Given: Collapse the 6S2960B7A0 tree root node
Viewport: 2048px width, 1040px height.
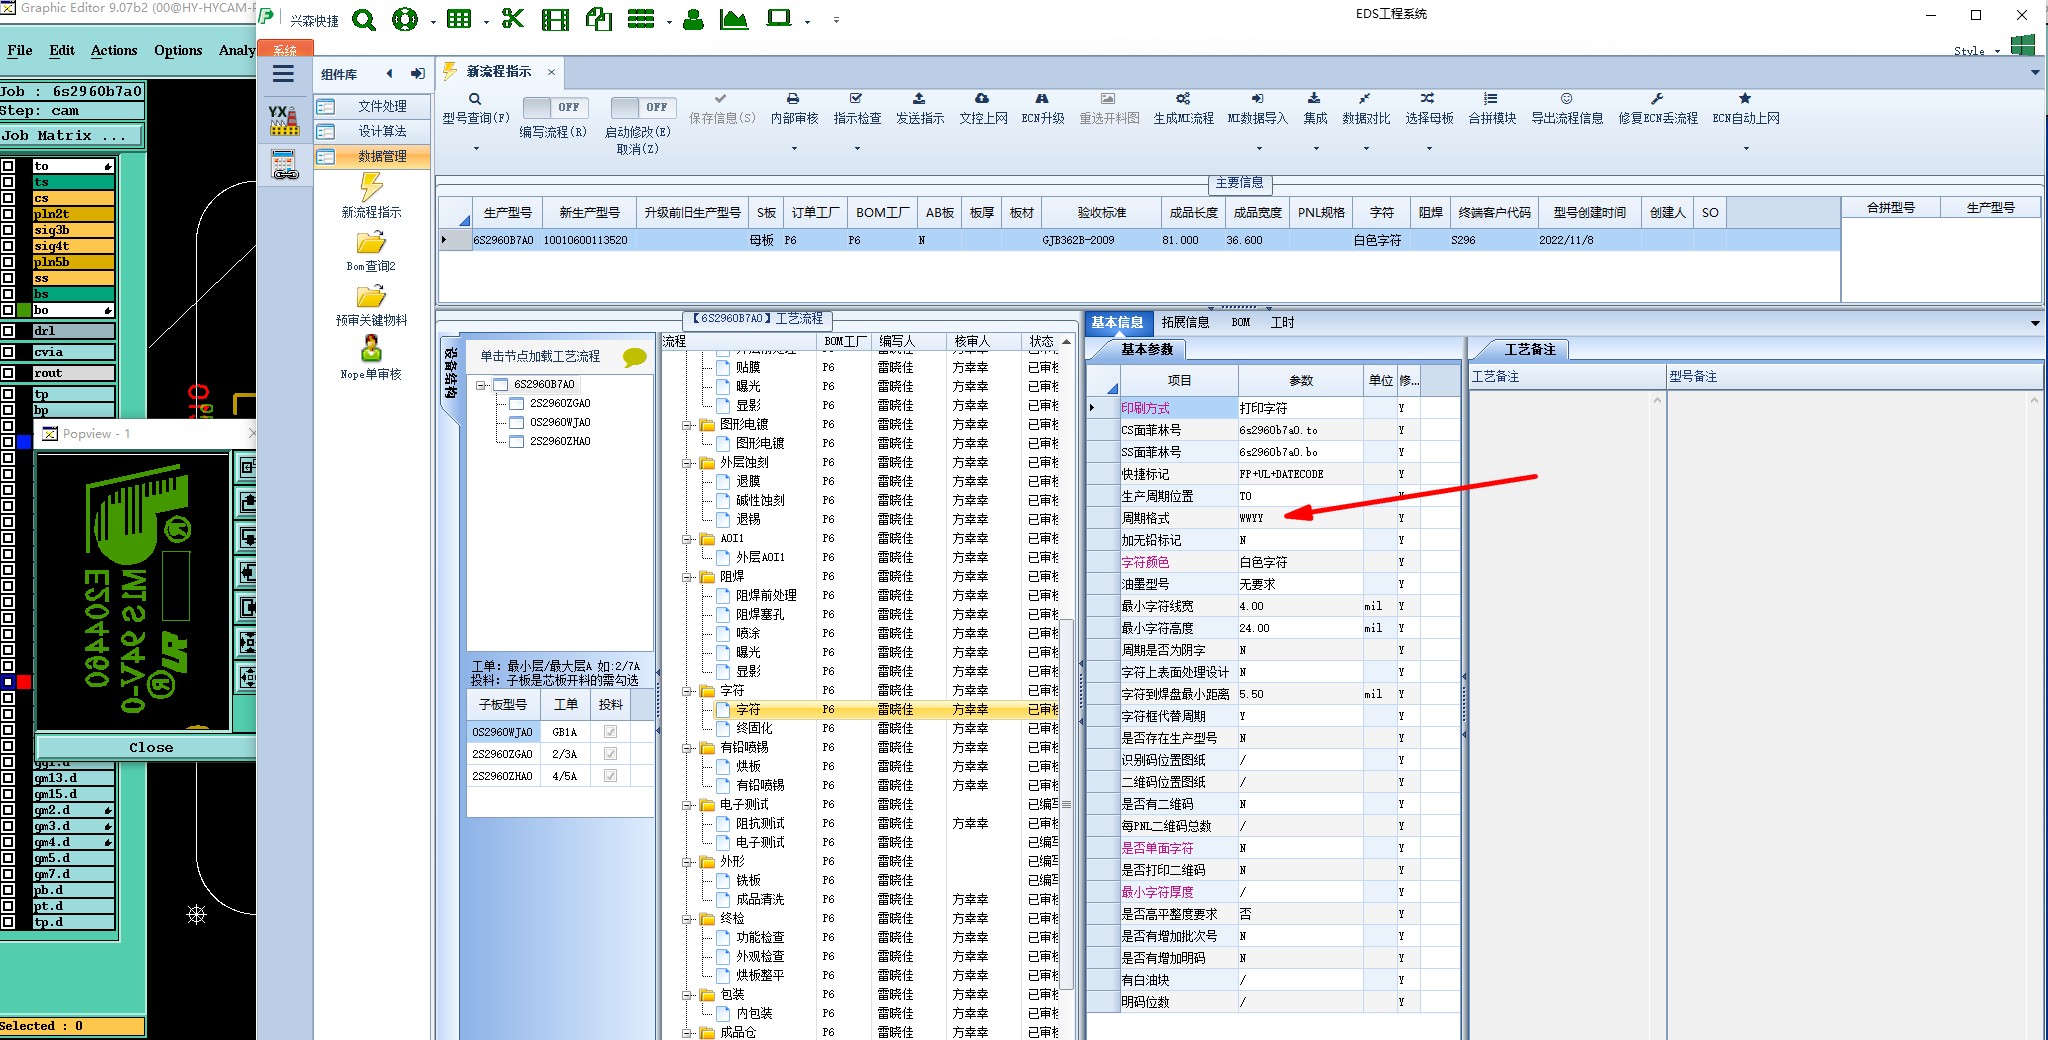Looking at the screenshot, I should point(481,385).
